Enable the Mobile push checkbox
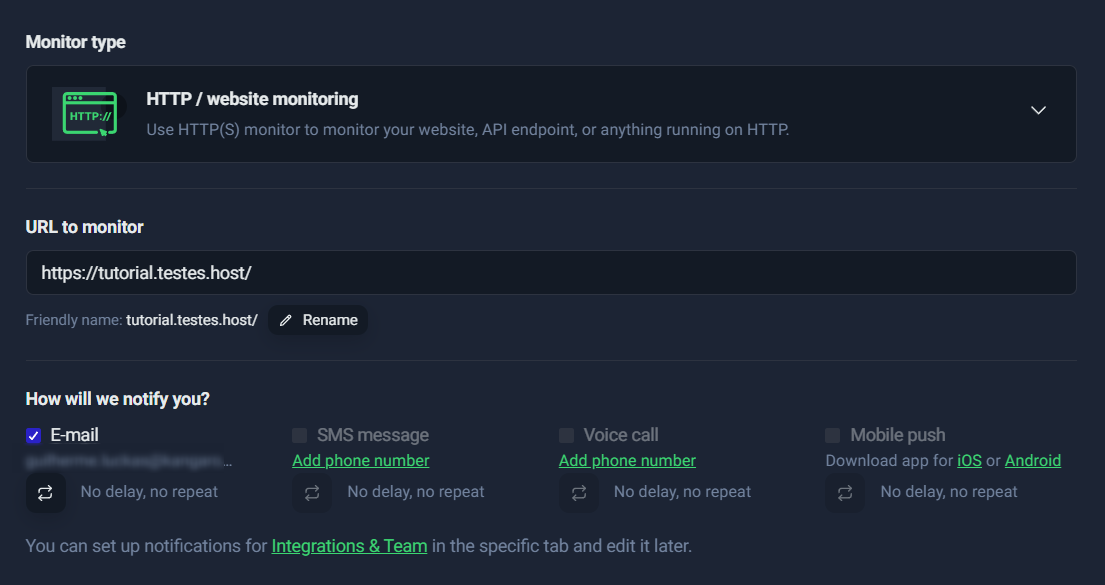This screenshot has width=1105, height=585. point(832,435)
